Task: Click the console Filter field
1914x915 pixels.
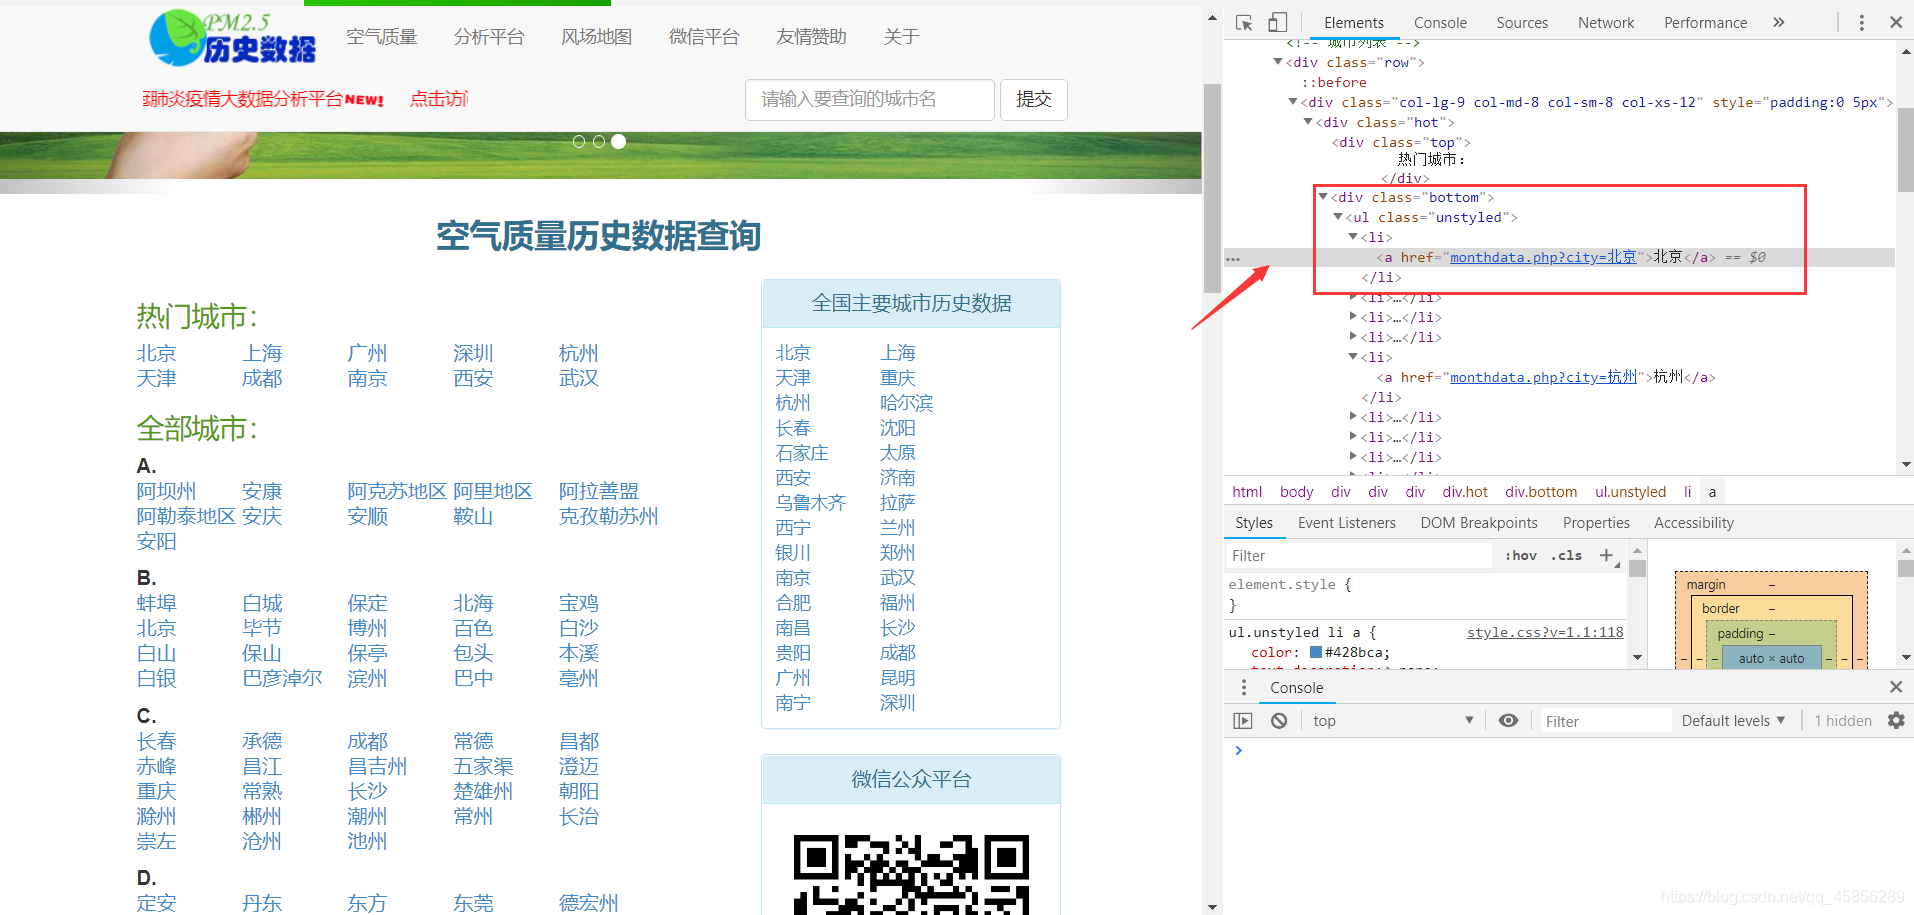Action: click(1605, 720)
